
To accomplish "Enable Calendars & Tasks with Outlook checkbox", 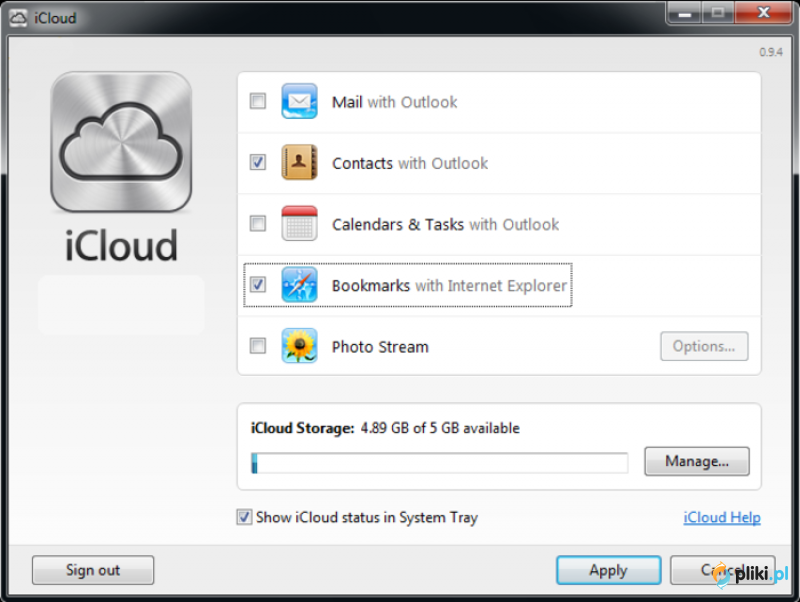I will [x=258, y=223].
